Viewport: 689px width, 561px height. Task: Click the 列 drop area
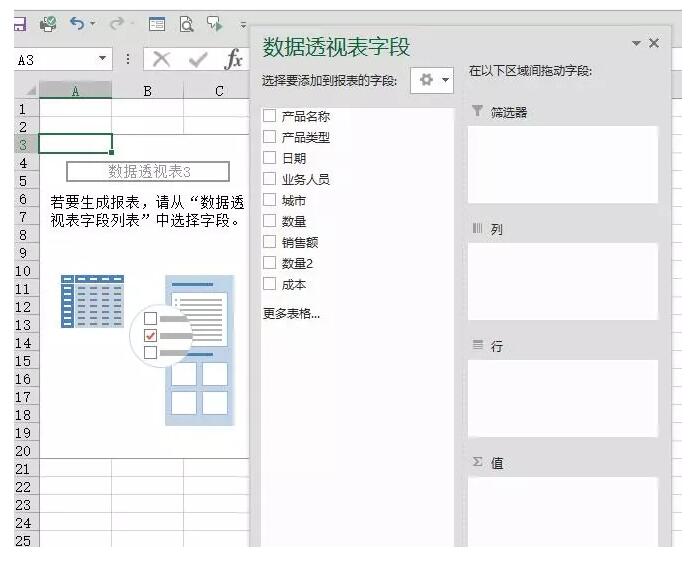point(563,281)
